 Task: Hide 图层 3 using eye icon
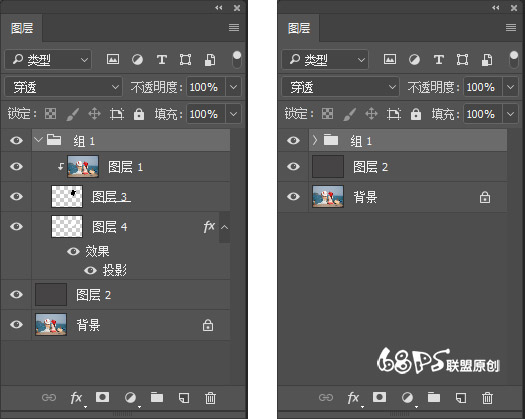point(16,197)
